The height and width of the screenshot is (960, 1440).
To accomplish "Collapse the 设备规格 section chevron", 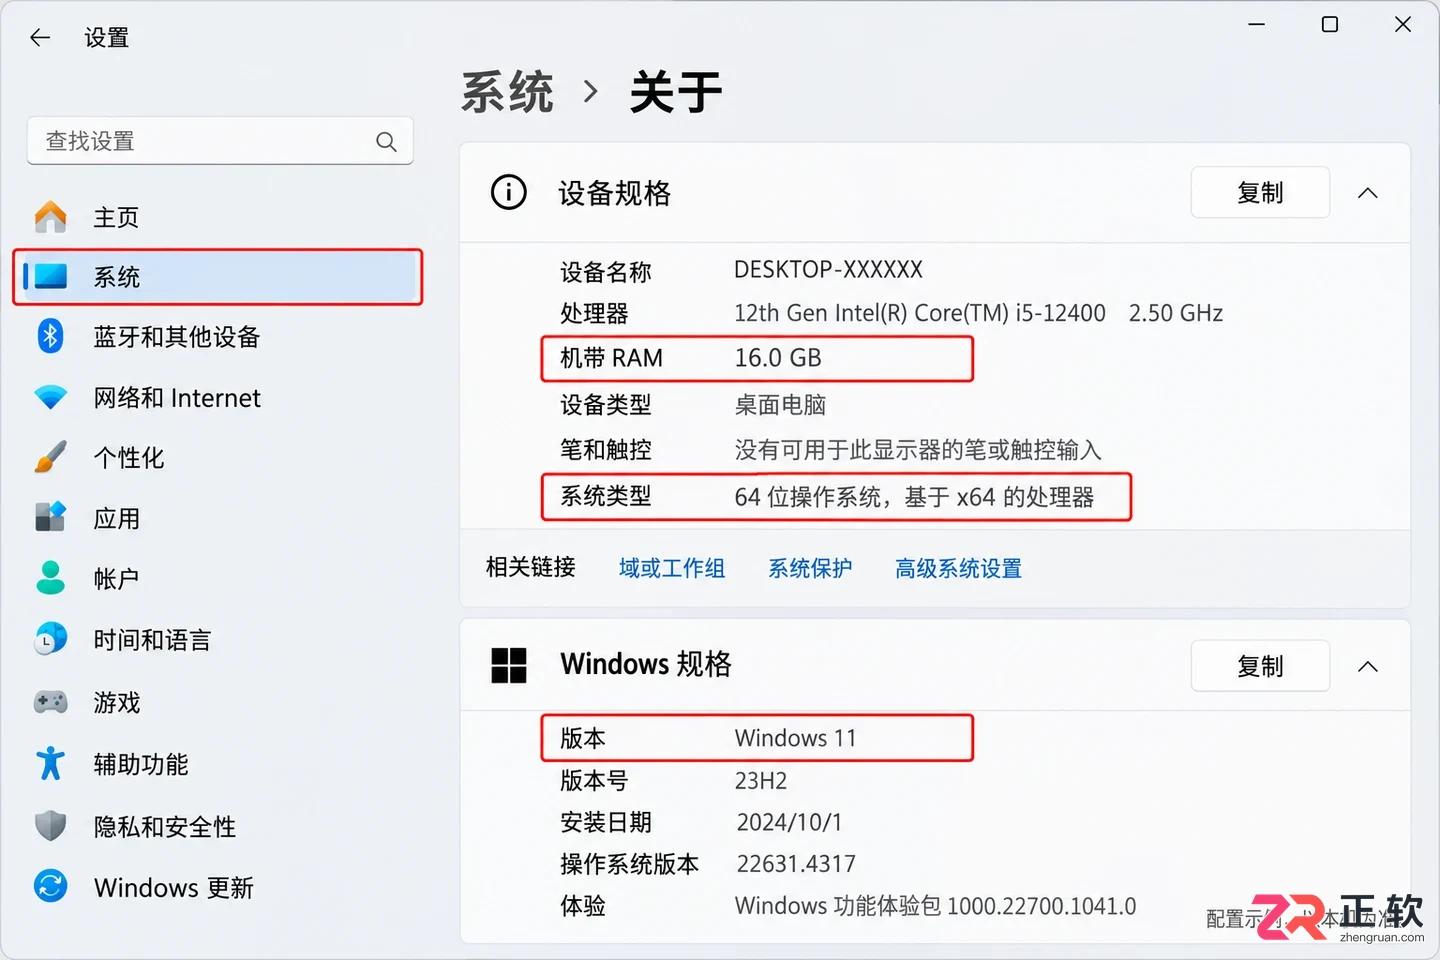I will [x=1368, y=193].
